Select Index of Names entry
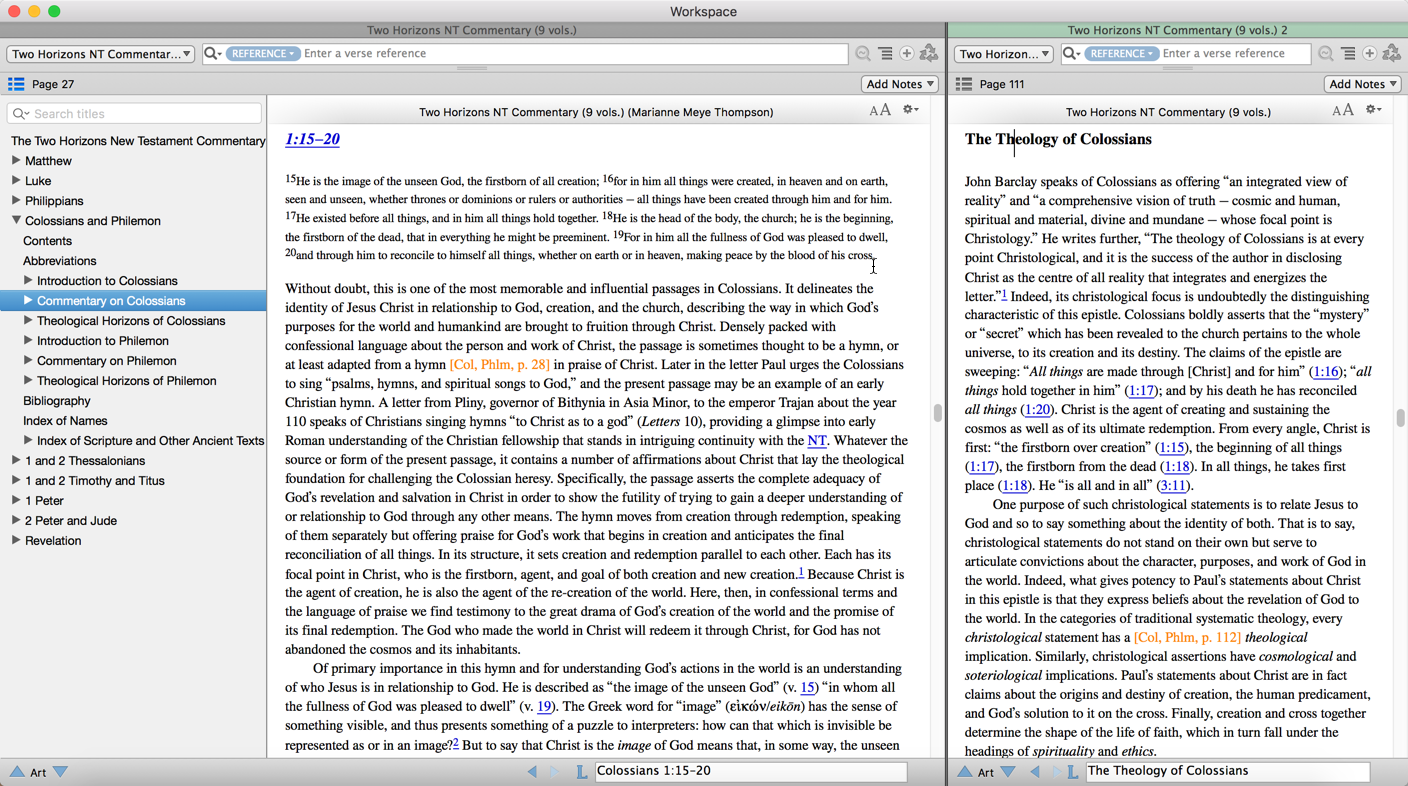This screenshot has height=786, width=1408. pyautogui.click(x=65, y=421)
